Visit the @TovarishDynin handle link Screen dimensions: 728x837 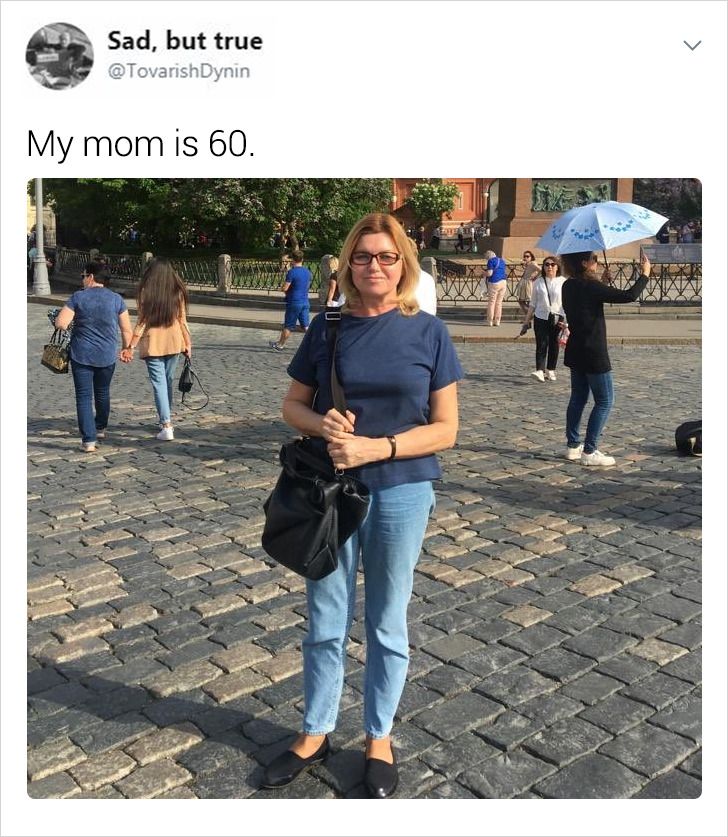pyautogui.click(x=179, y=71)
